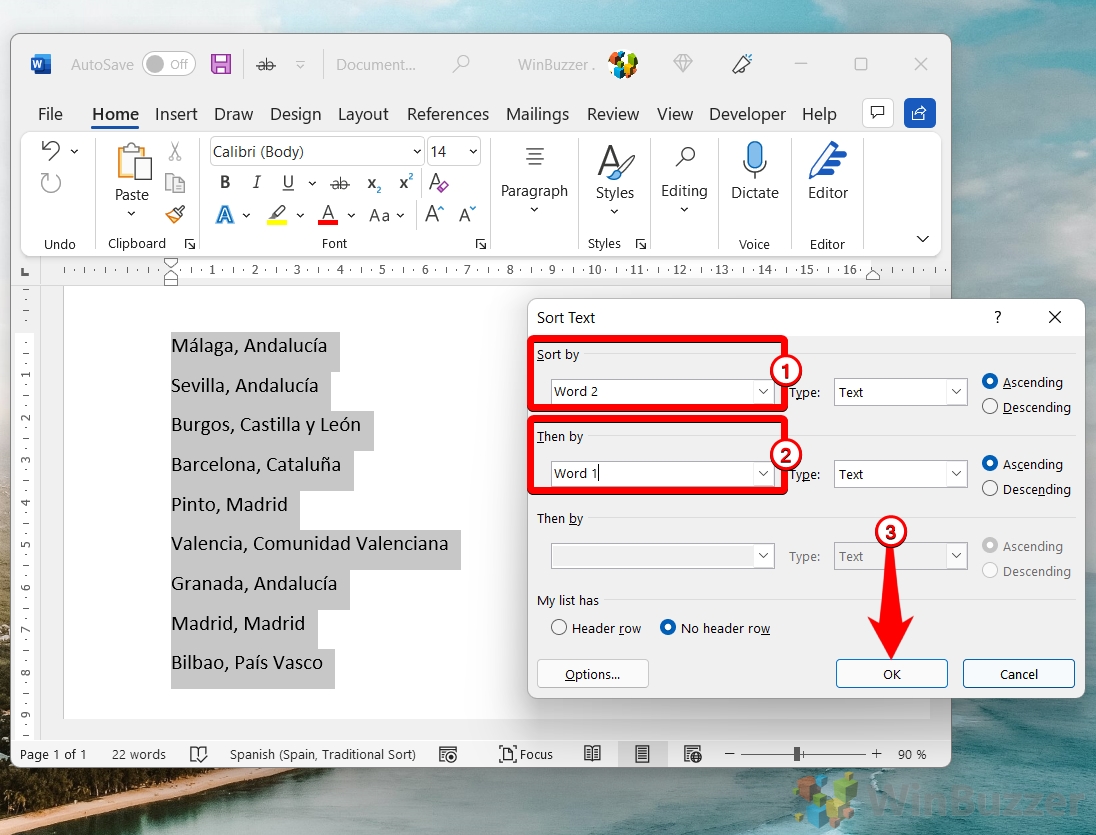Open the sort Options... button
The width and height of the screenshot is (1096, 835).
592,674
